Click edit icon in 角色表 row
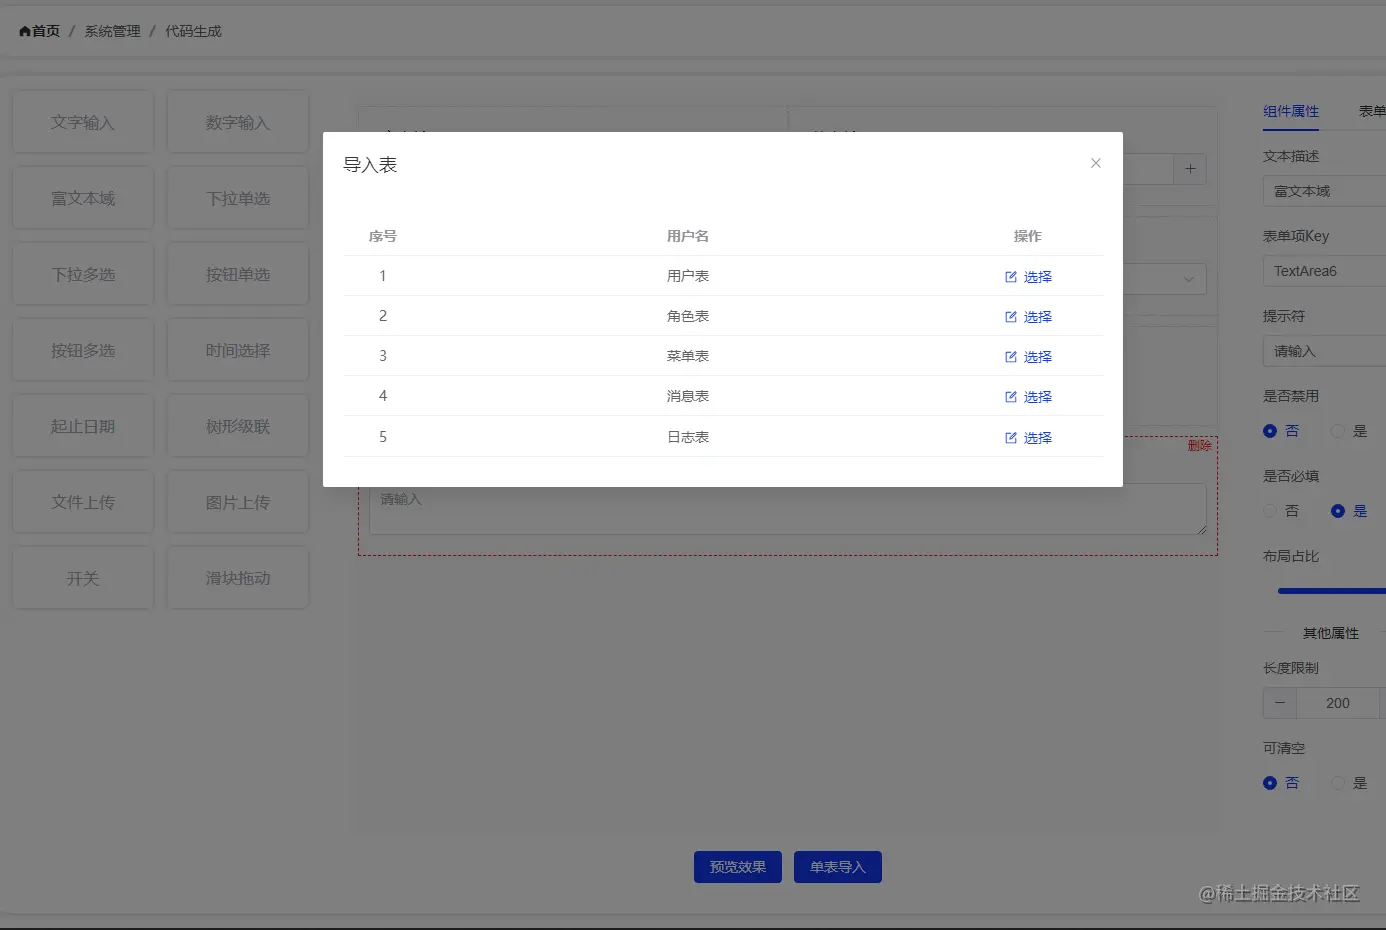The width and height of the screenshot is (1386, 930). pos(1011,317)
